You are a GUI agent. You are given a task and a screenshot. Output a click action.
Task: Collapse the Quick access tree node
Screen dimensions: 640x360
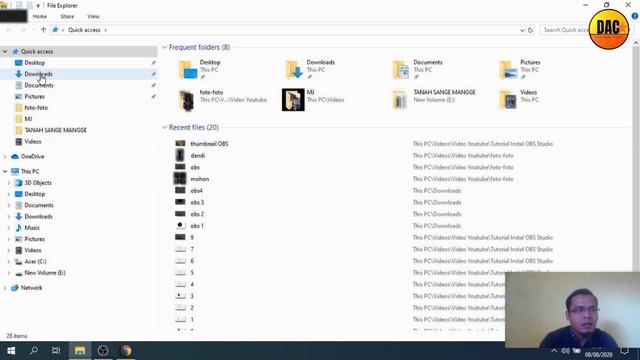click(x=5, y=51)
